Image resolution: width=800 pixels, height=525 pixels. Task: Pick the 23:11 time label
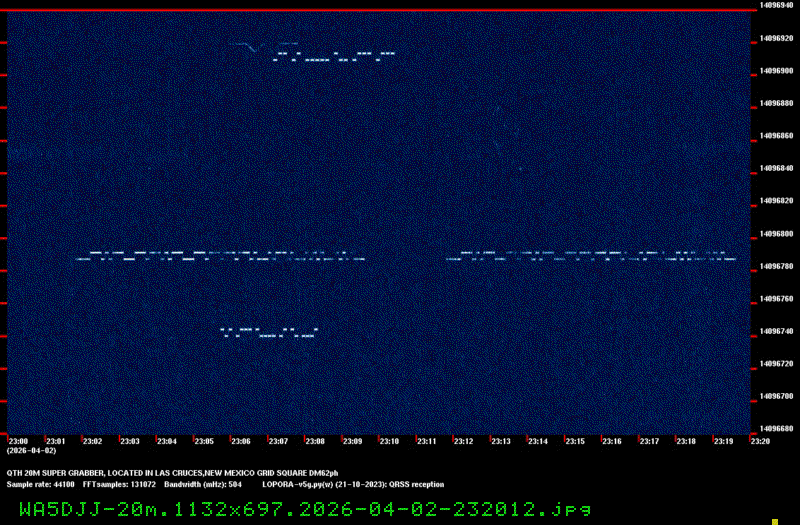tap(427, 441)
